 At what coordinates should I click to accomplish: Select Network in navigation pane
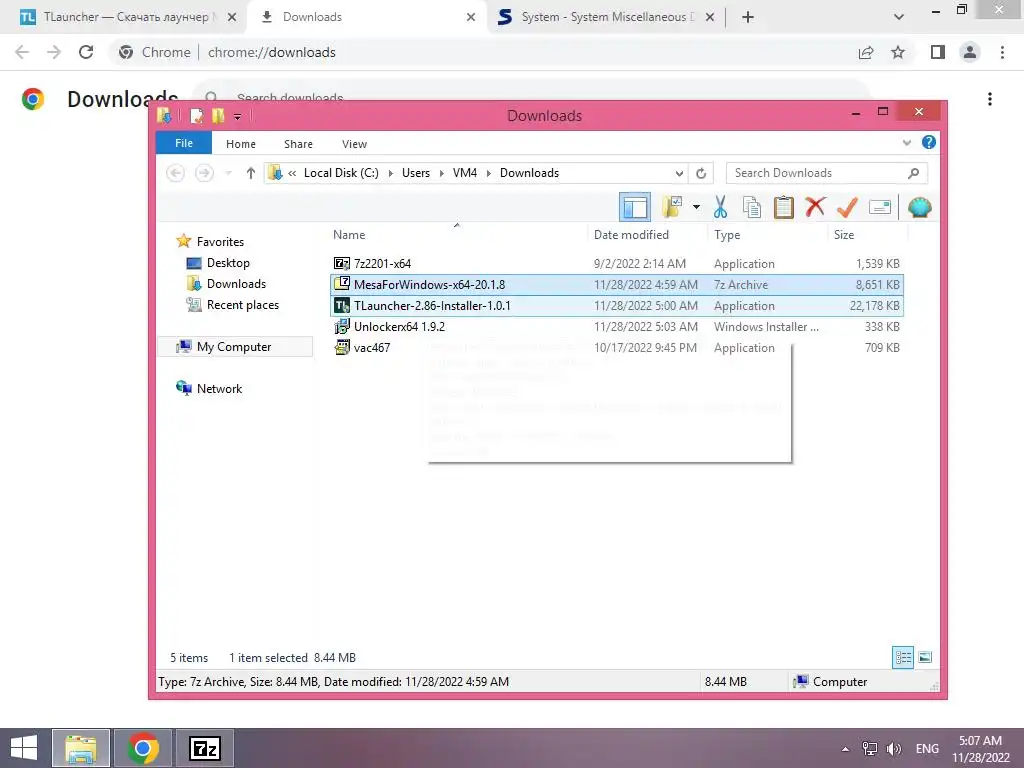[219, 389]
